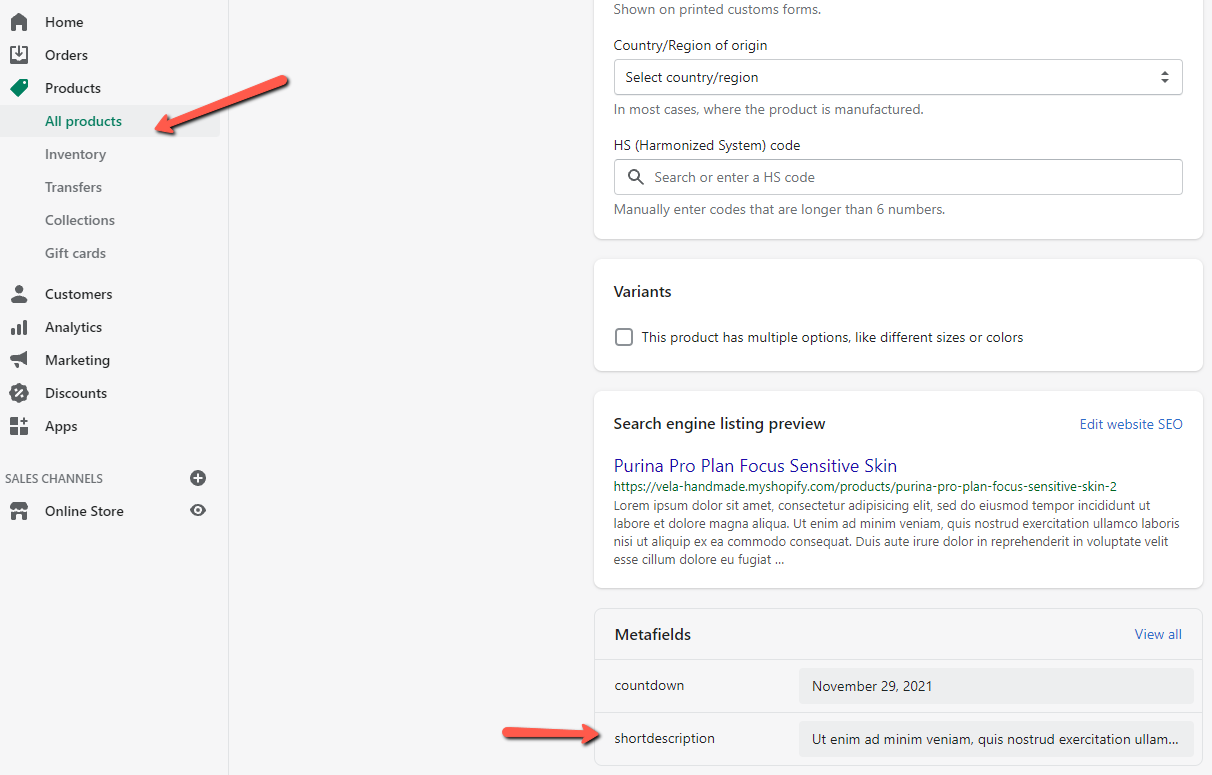
Task: Click View all metafields link
Action: (1157, 634)
